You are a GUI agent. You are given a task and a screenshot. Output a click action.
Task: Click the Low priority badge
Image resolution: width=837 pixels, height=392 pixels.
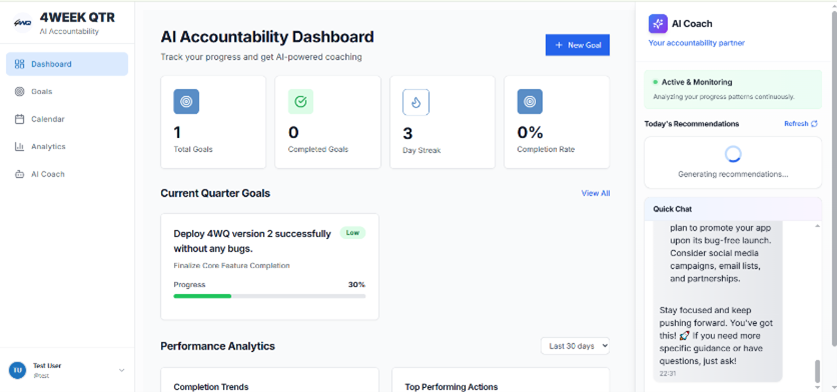(353, 233)
